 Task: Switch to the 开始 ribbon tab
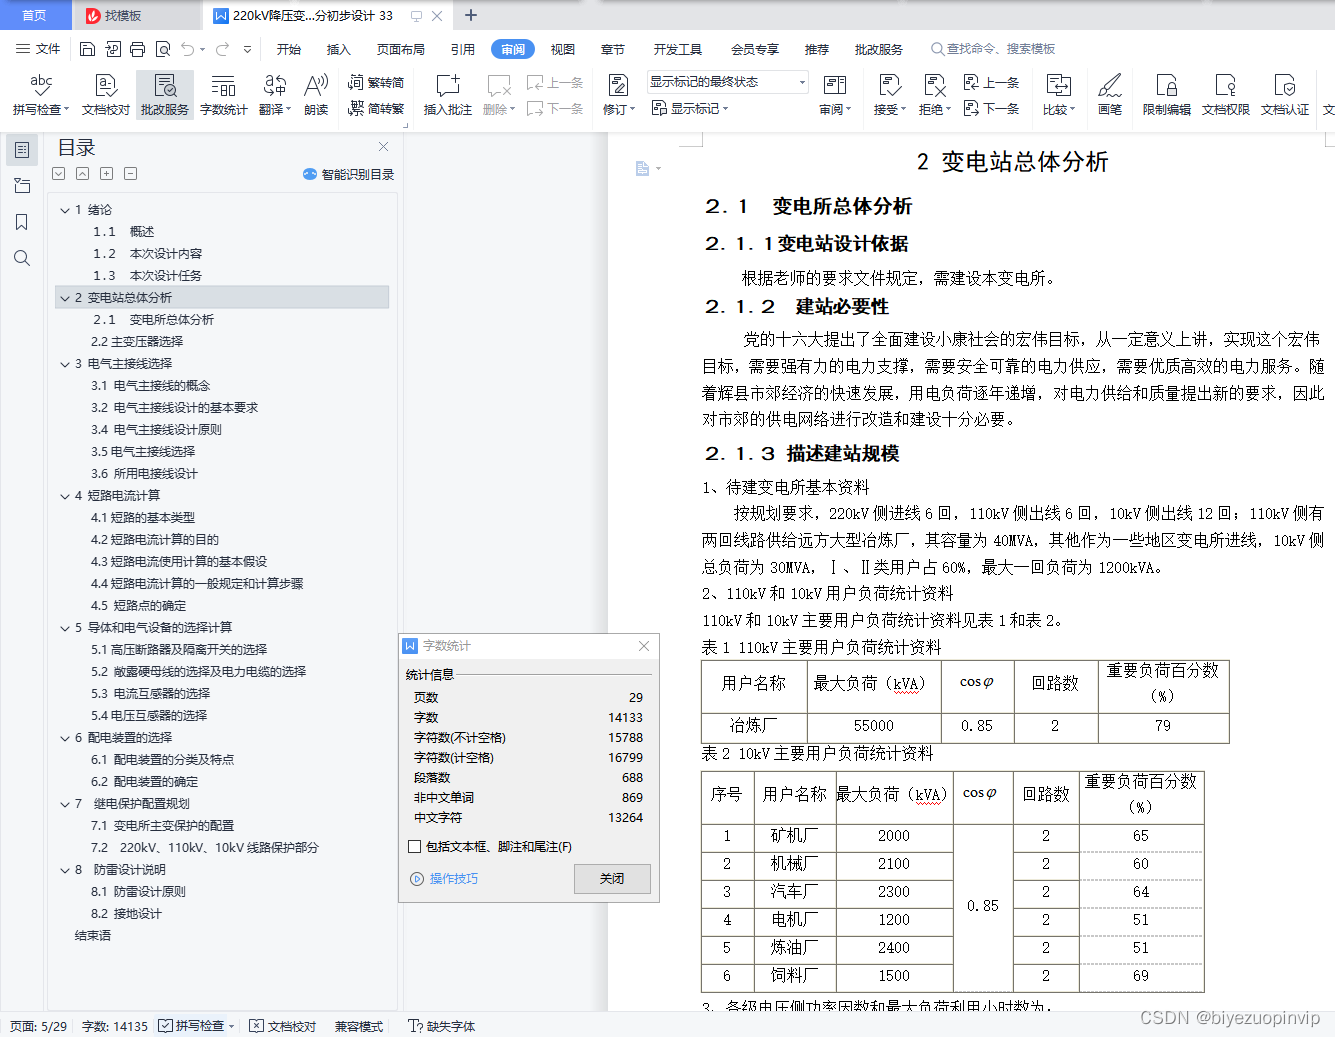pos(289,49)
